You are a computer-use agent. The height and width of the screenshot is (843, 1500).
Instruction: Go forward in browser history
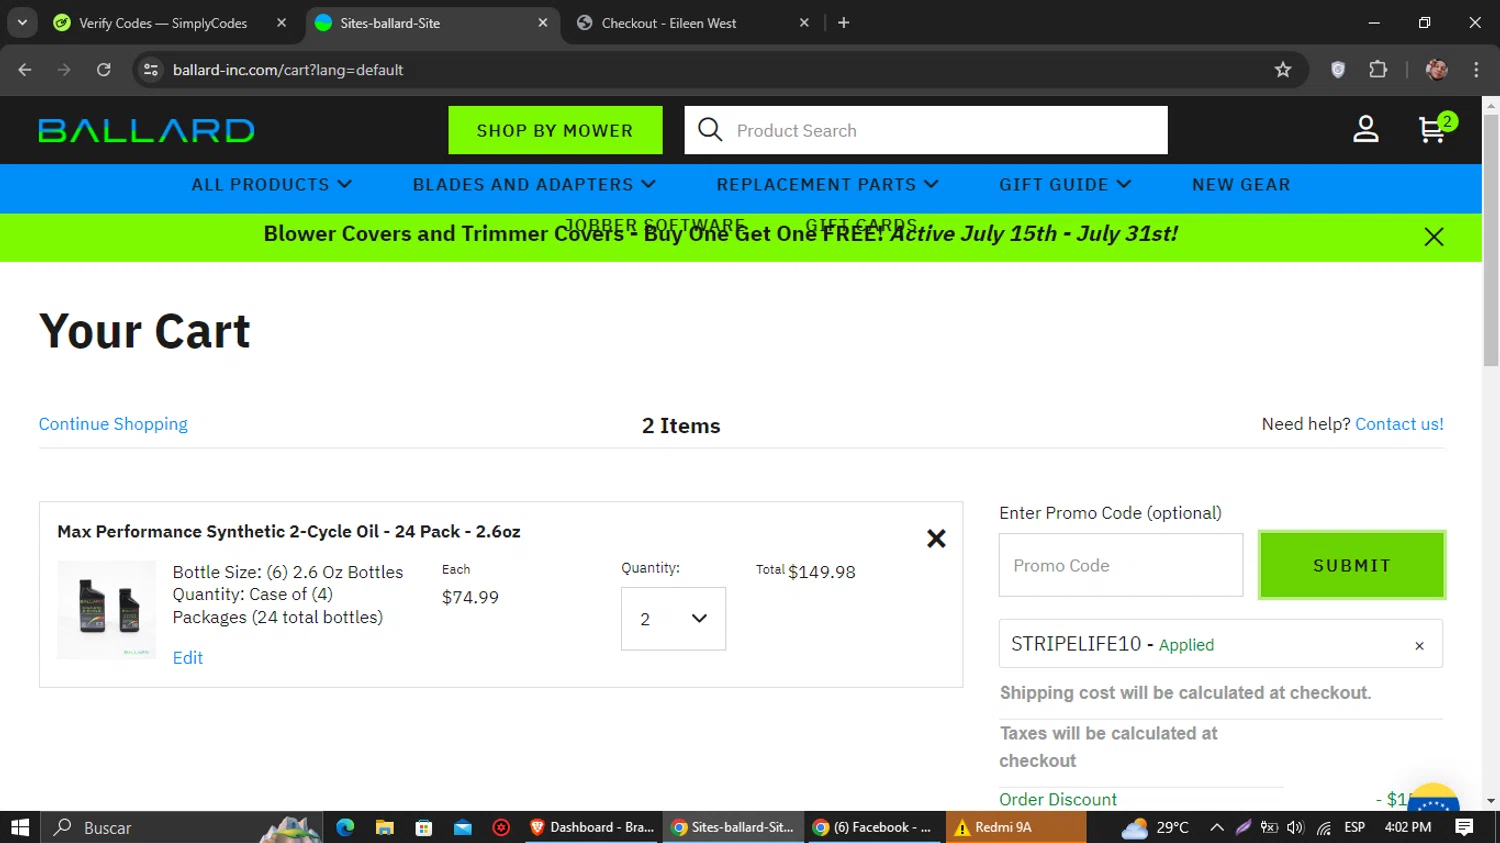64,70
